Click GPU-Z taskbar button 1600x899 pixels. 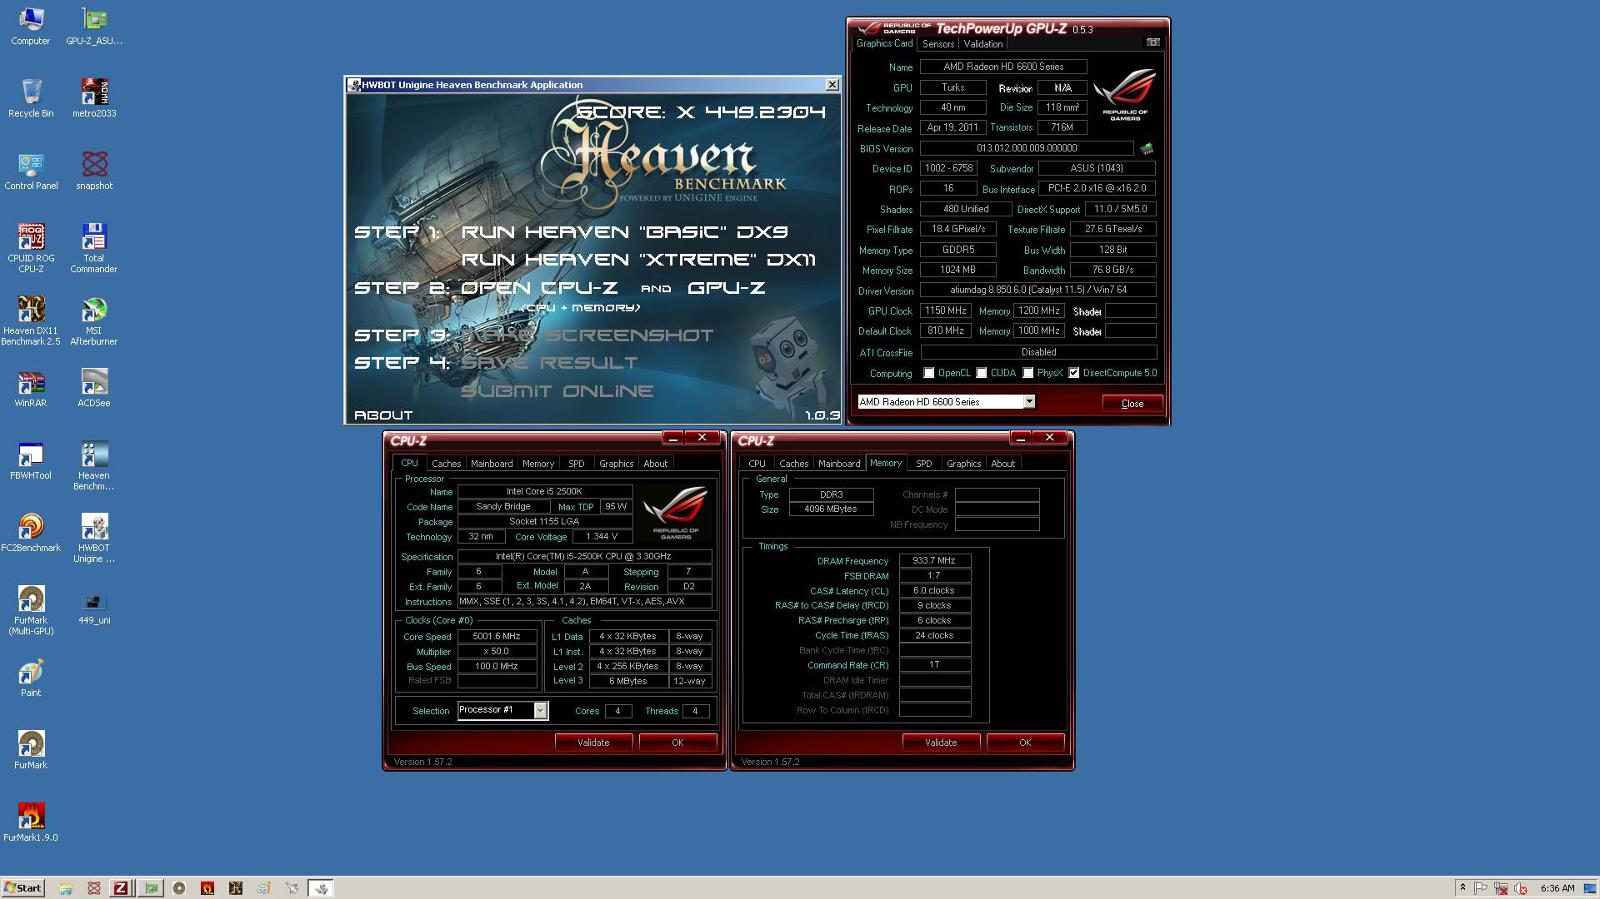[x=151, y=888]
